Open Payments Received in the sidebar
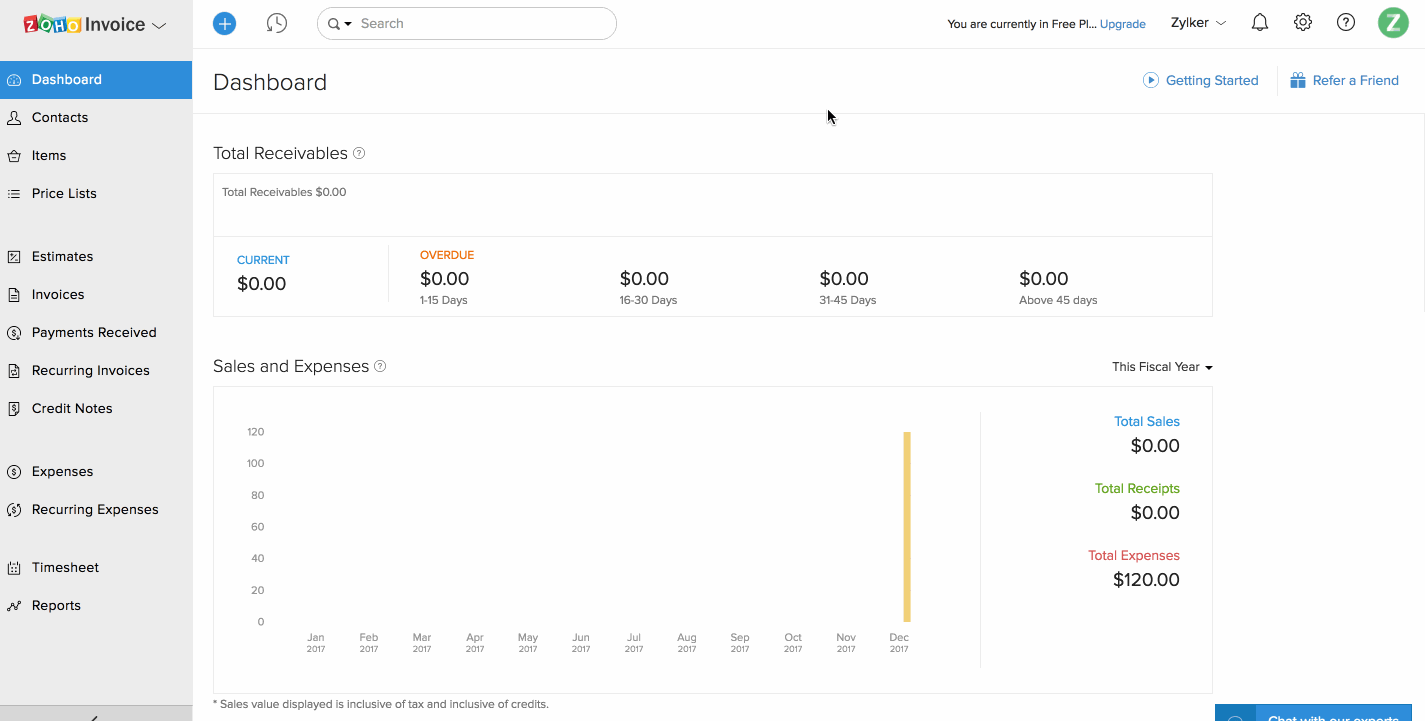1425x721 pixels. pyautogui.click(x=94, y=333)
